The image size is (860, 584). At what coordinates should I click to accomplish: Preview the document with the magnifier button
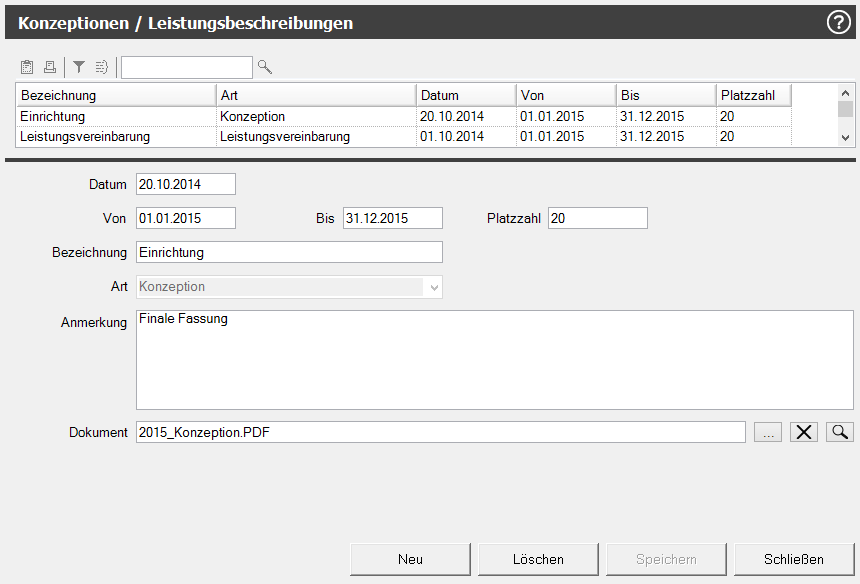coord(840,432)
